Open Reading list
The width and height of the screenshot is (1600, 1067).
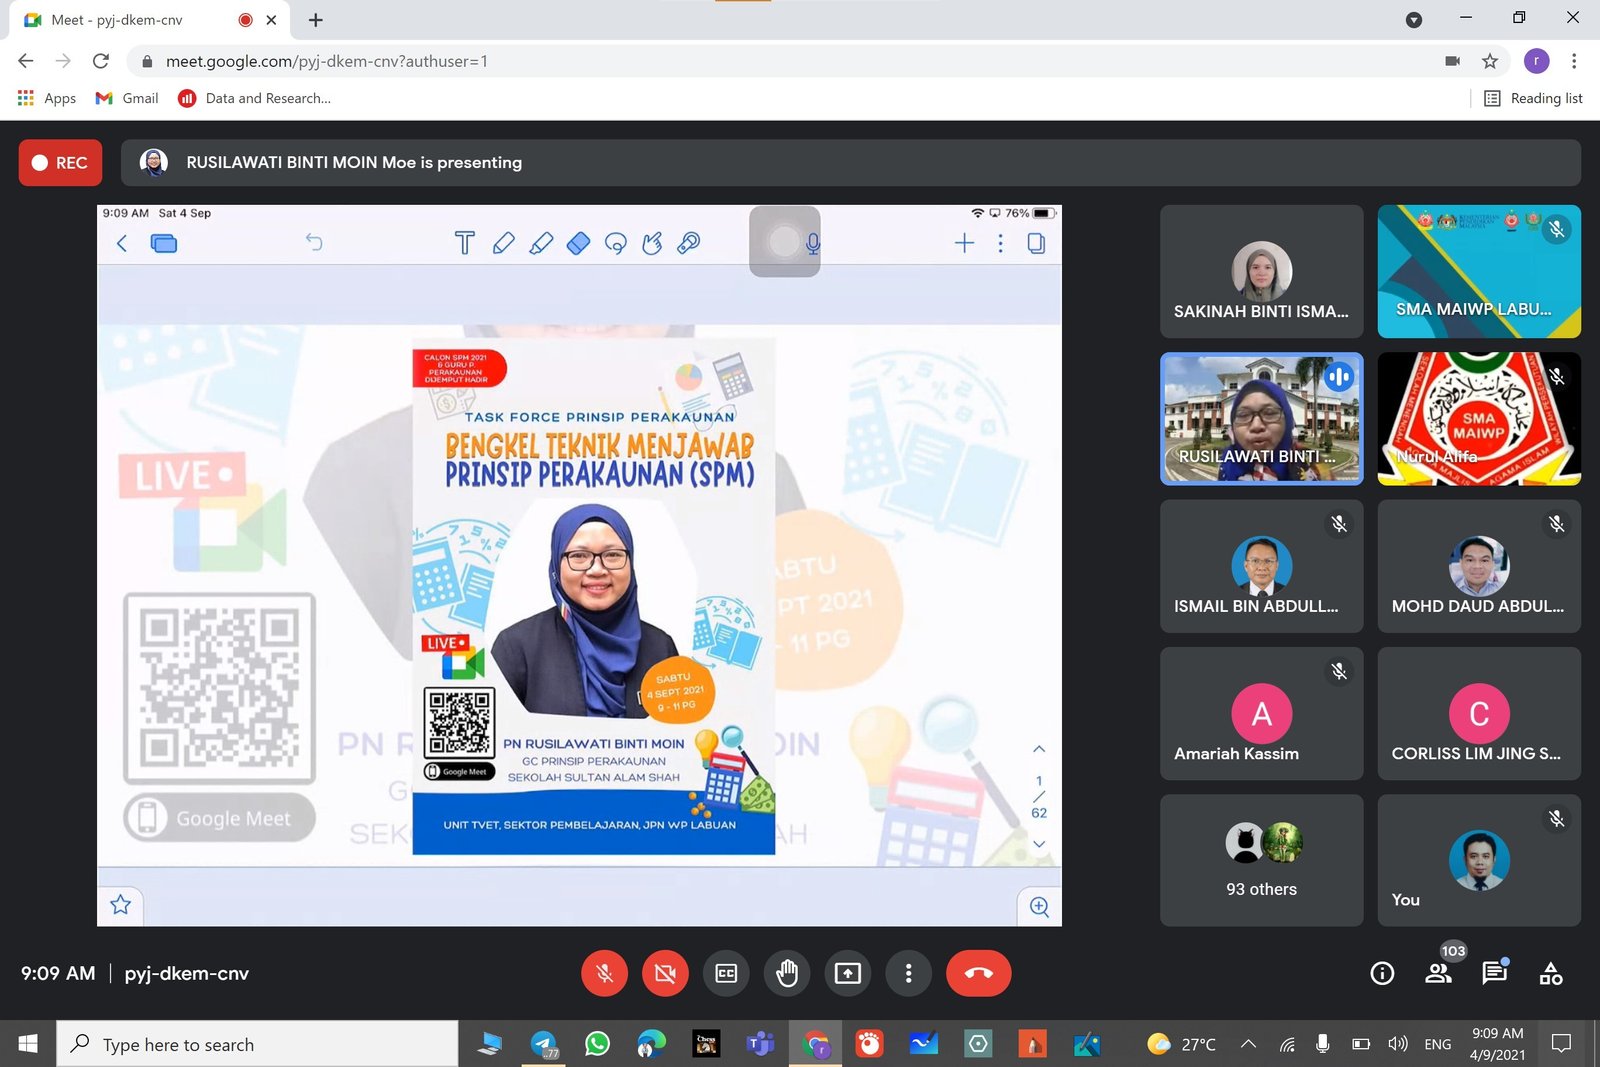point(1534,98)
